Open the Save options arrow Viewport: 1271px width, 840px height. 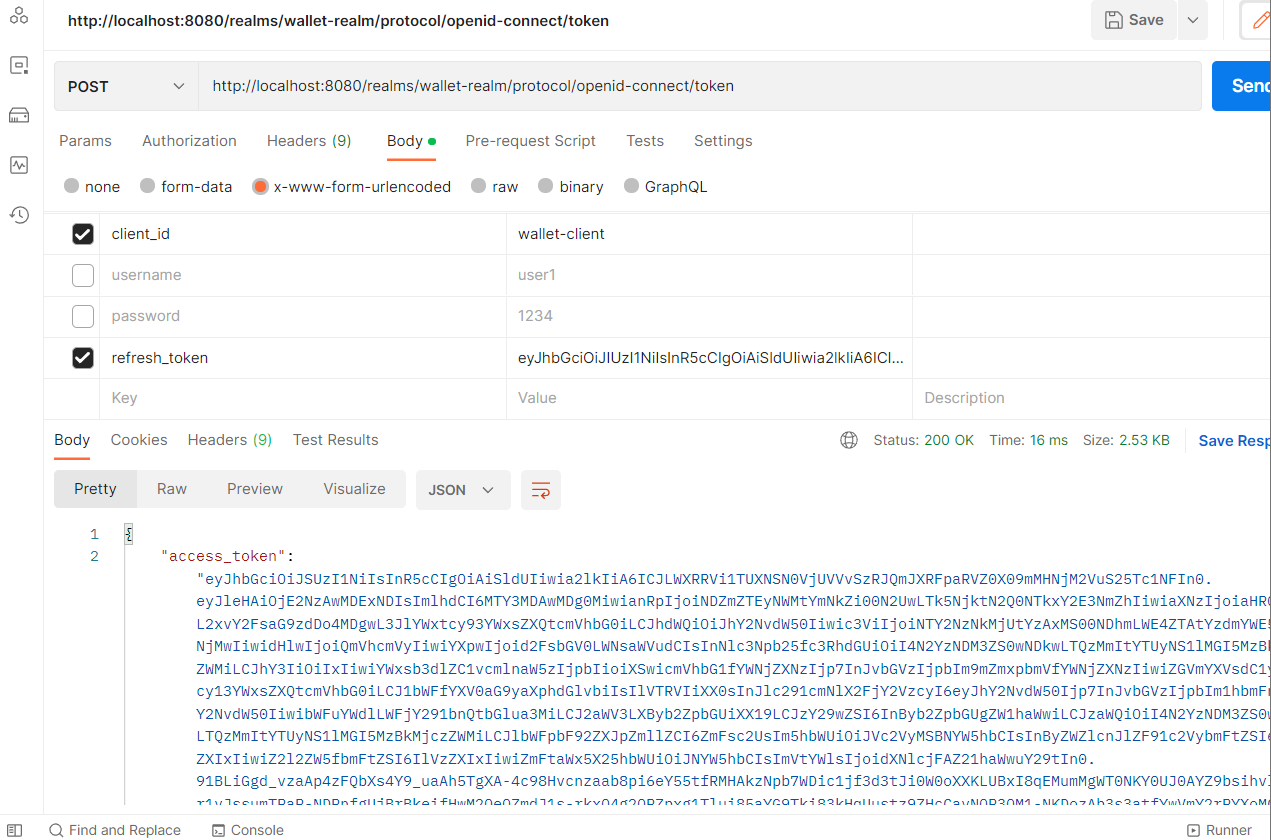click(x=1193, y=19)
